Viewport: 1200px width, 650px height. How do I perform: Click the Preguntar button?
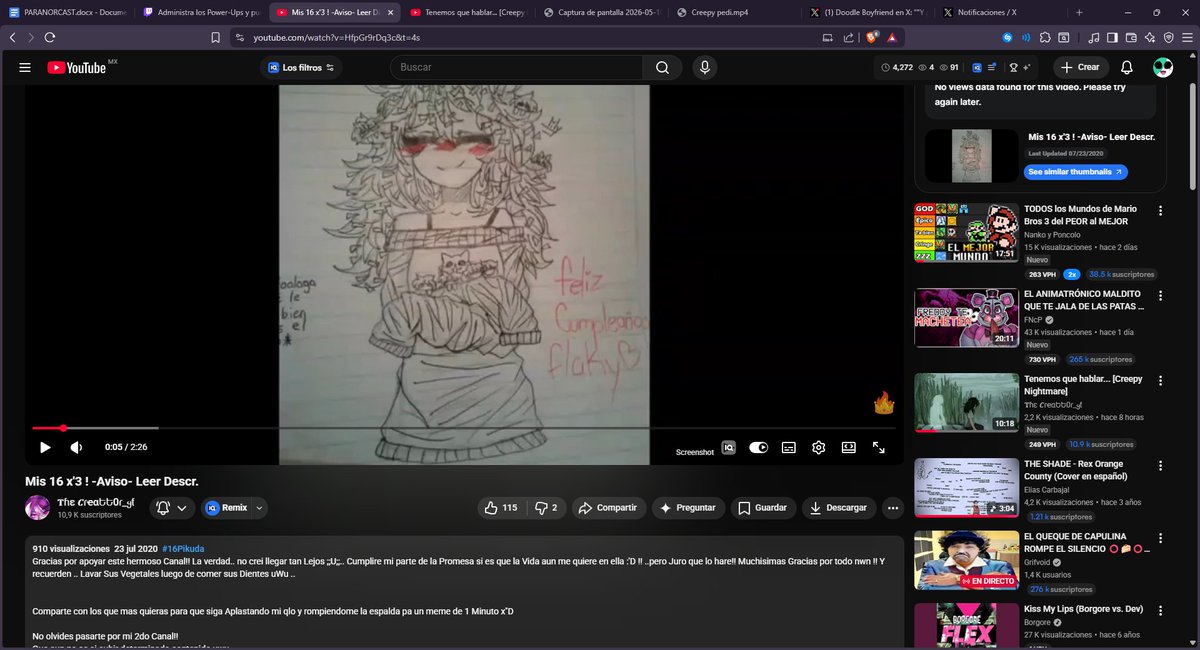click(x=688, y=508)
